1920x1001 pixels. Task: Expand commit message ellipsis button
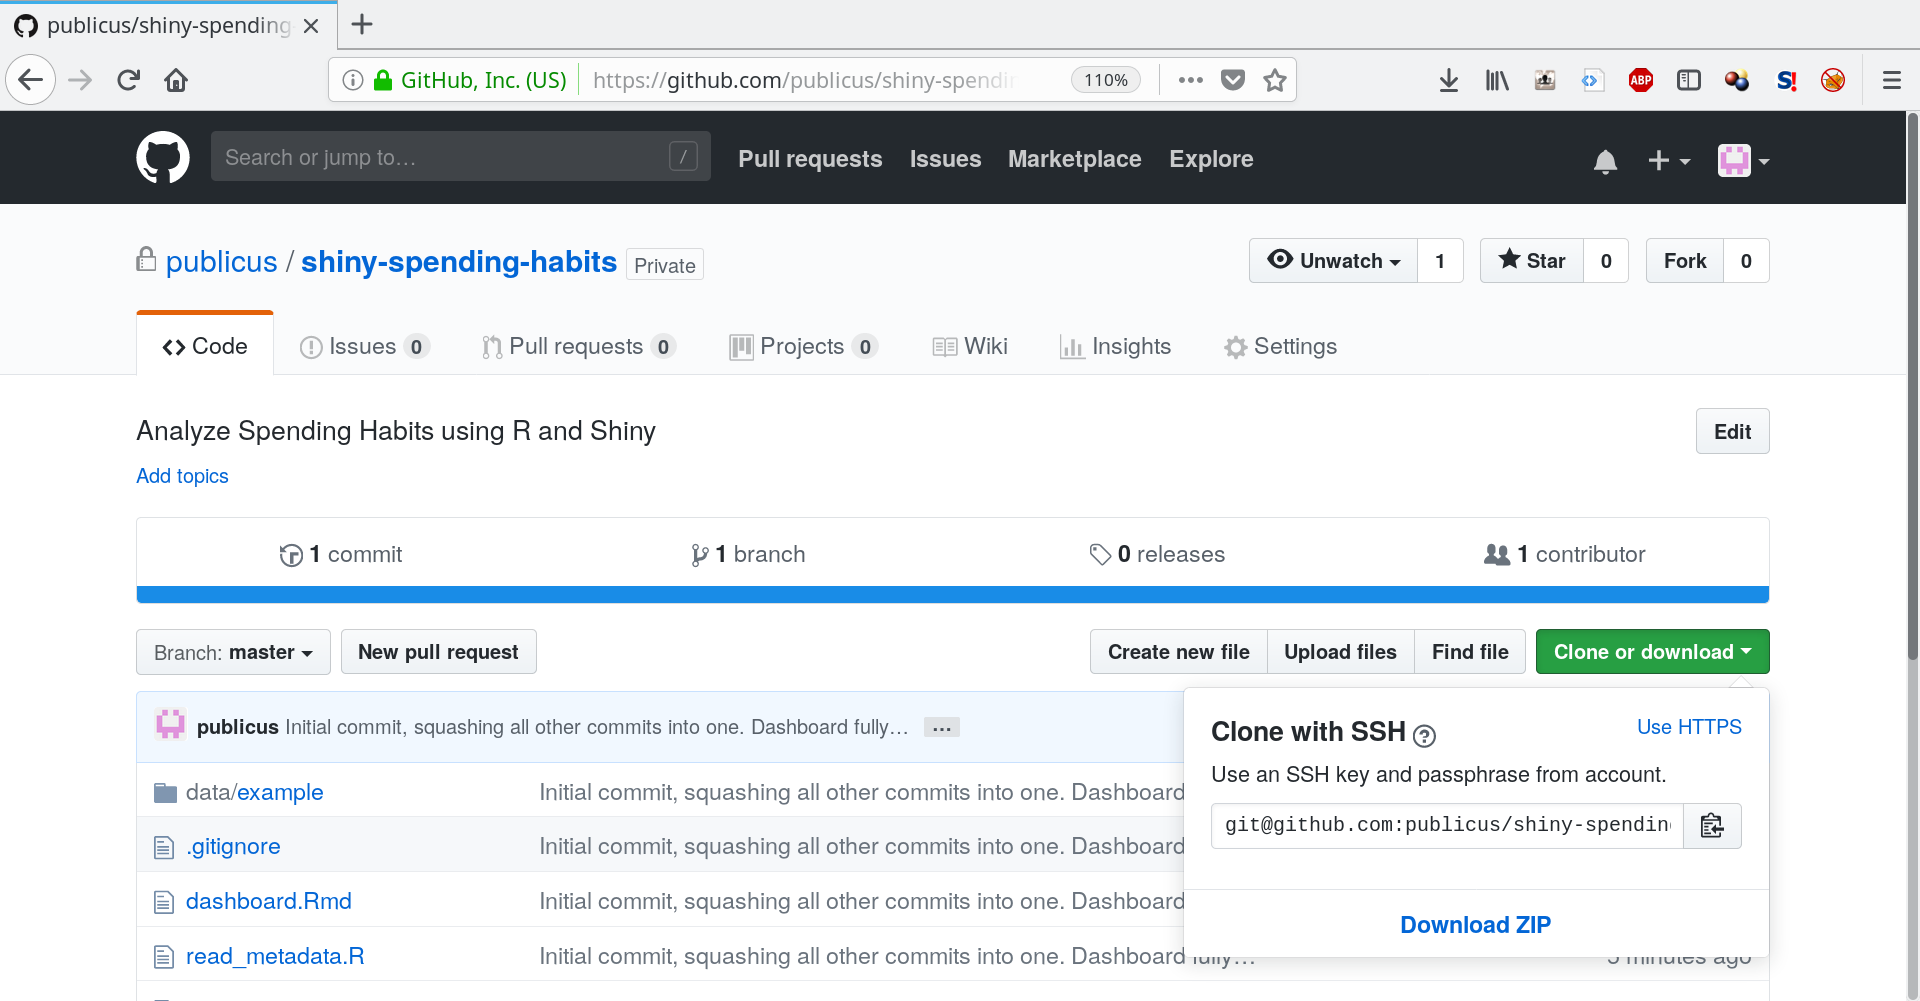pos(941,728)
